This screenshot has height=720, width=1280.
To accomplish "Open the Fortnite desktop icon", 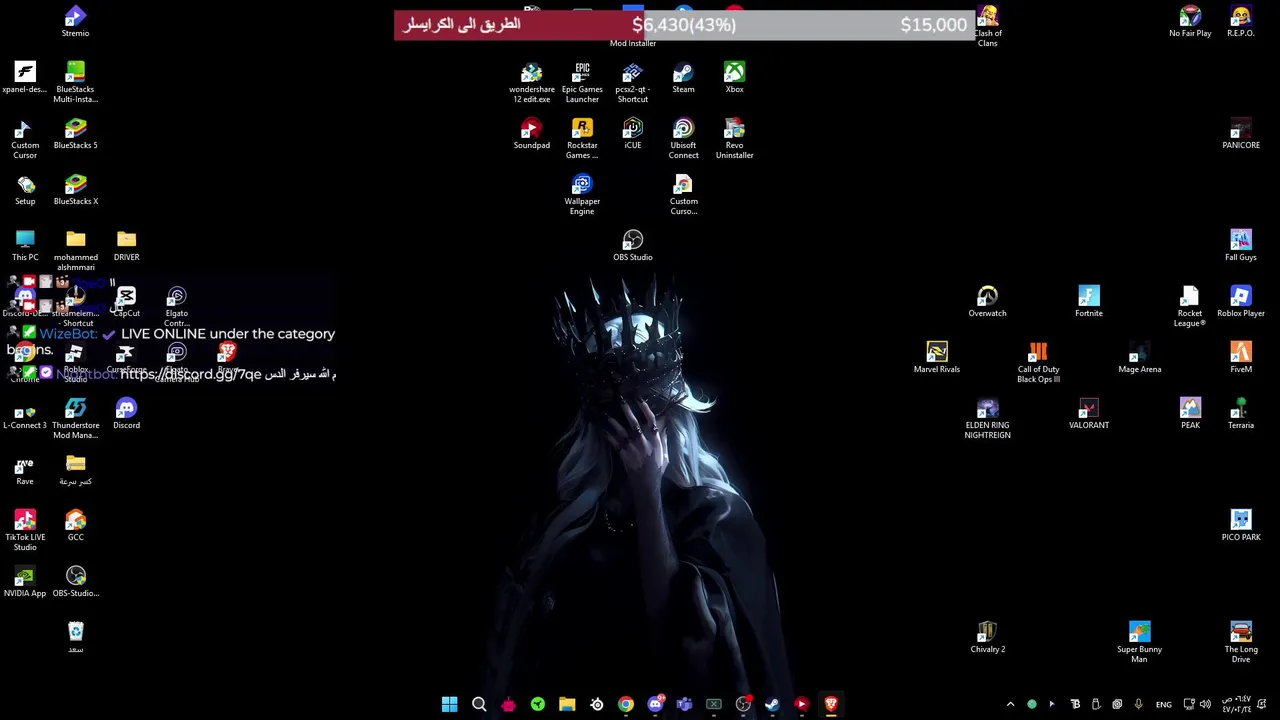I will pyautogui.click(x=1089, y=302).
